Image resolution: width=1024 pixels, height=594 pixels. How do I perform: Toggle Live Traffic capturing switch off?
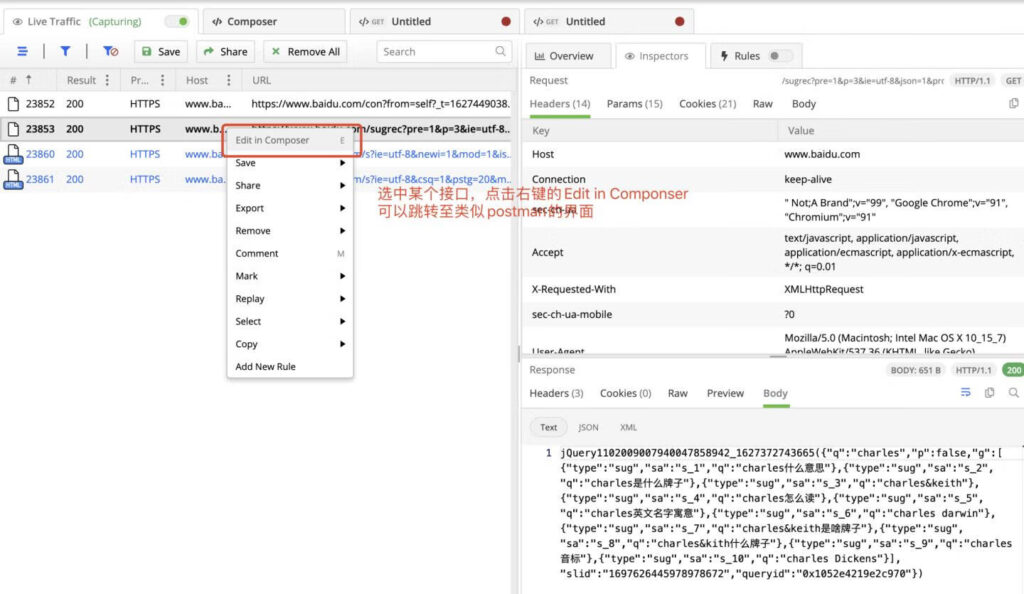(x=177, y=20)
